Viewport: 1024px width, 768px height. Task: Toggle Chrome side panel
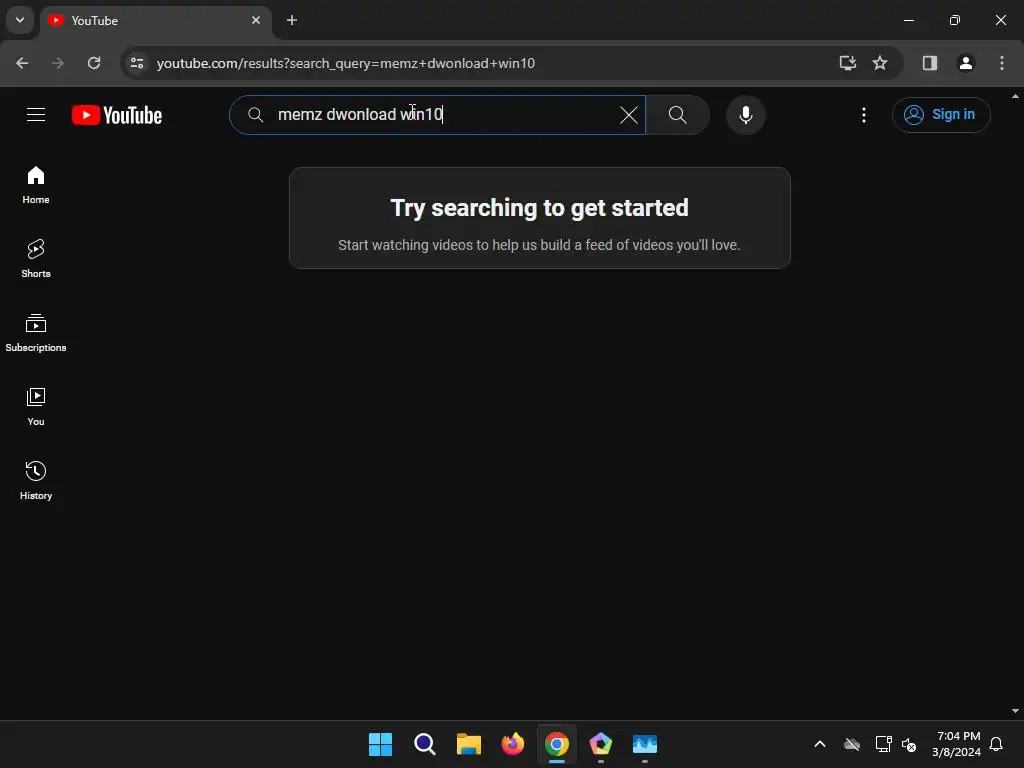929,63
